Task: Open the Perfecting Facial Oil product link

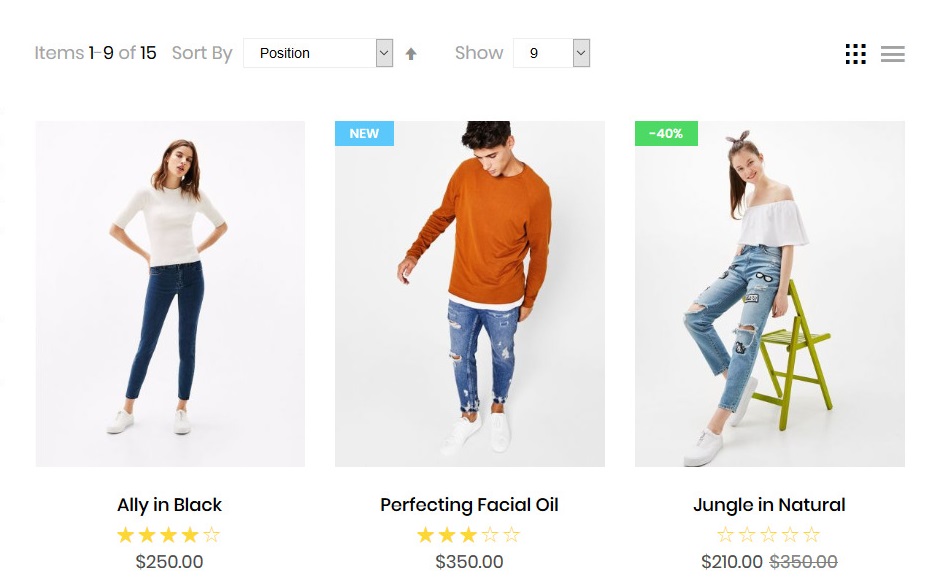Action: 469,505
